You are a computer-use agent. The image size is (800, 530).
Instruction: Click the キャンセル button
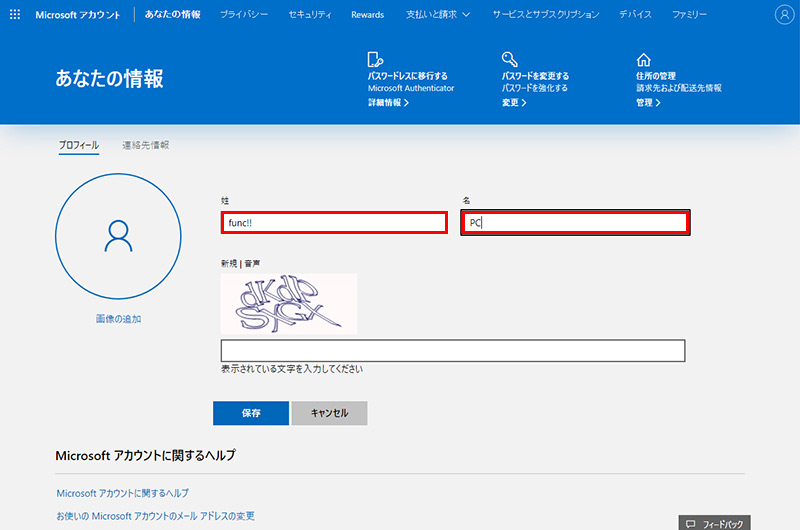point(329,413)
